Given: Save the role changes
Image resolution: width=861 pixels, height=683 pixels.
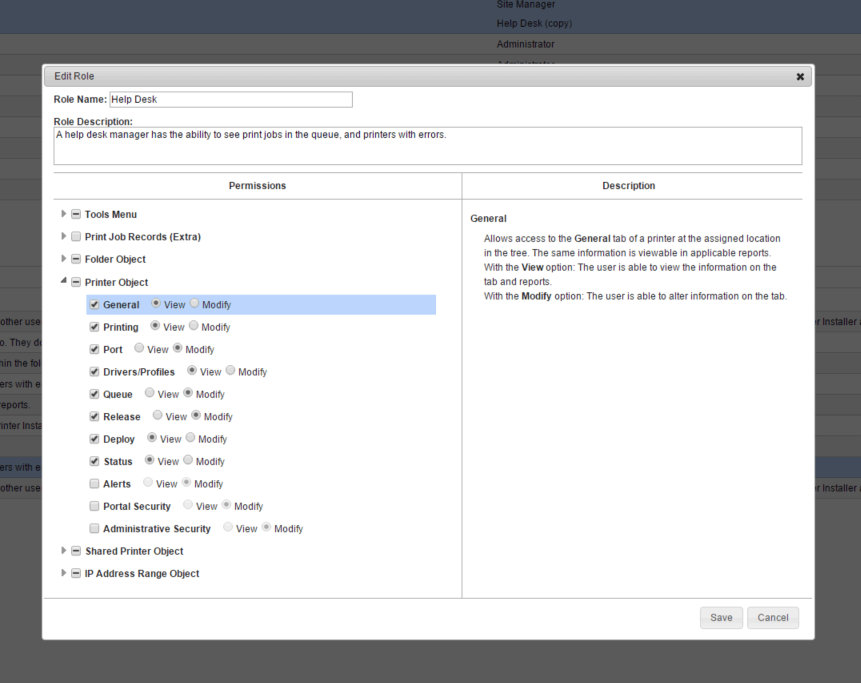Looking at the screenshot, I should 720,618.
